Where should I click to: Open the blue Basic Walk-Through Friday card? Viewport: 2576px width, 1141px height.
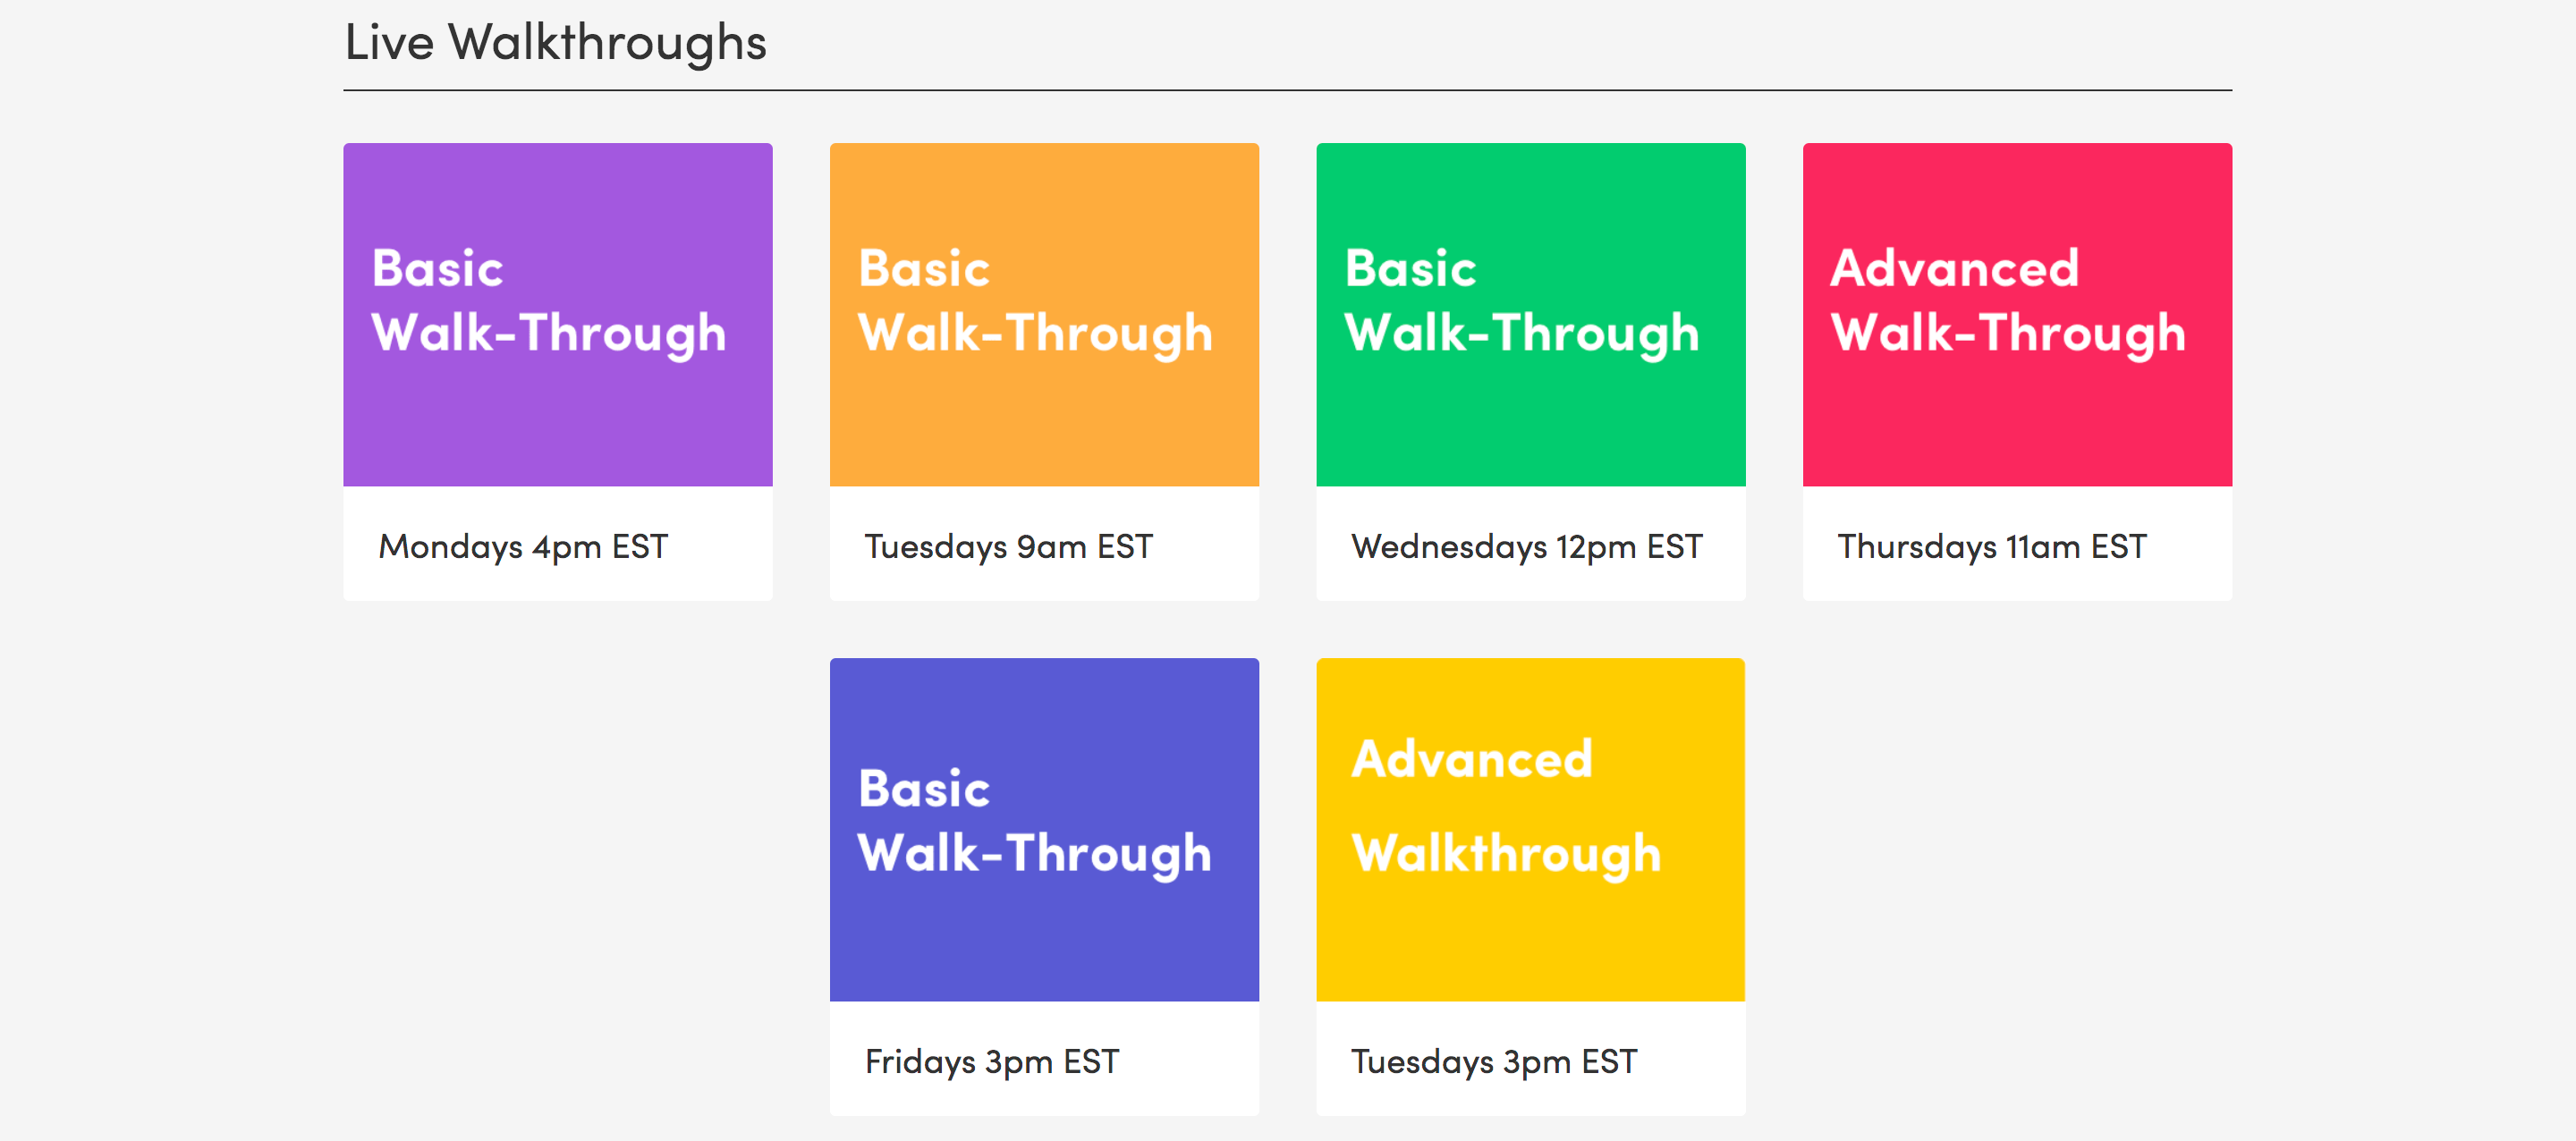click(x=1044, y=886)
